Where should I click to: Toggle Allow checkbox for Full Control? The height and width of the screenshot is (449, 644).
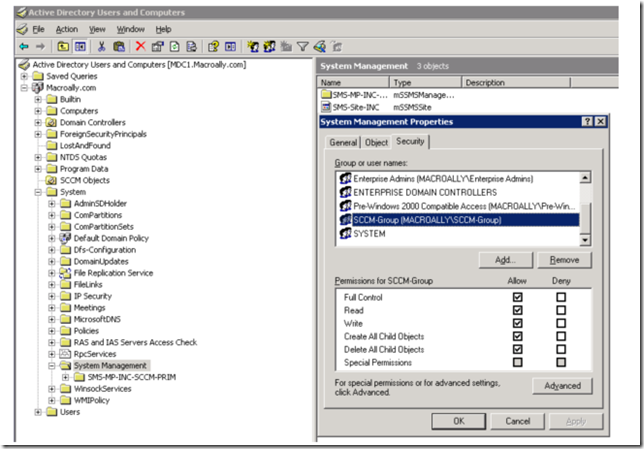pos(516,297)
